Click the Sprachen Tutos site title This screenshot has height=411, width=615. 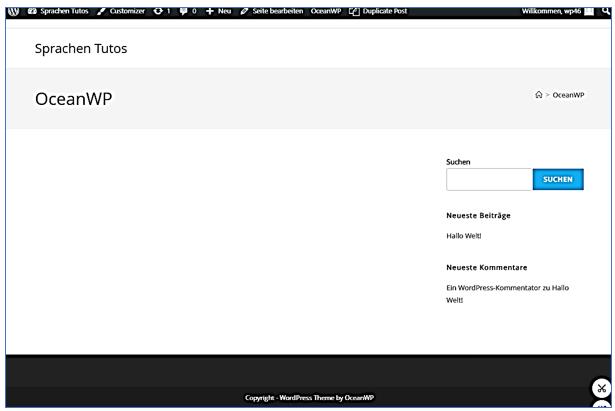click(81, 48)
